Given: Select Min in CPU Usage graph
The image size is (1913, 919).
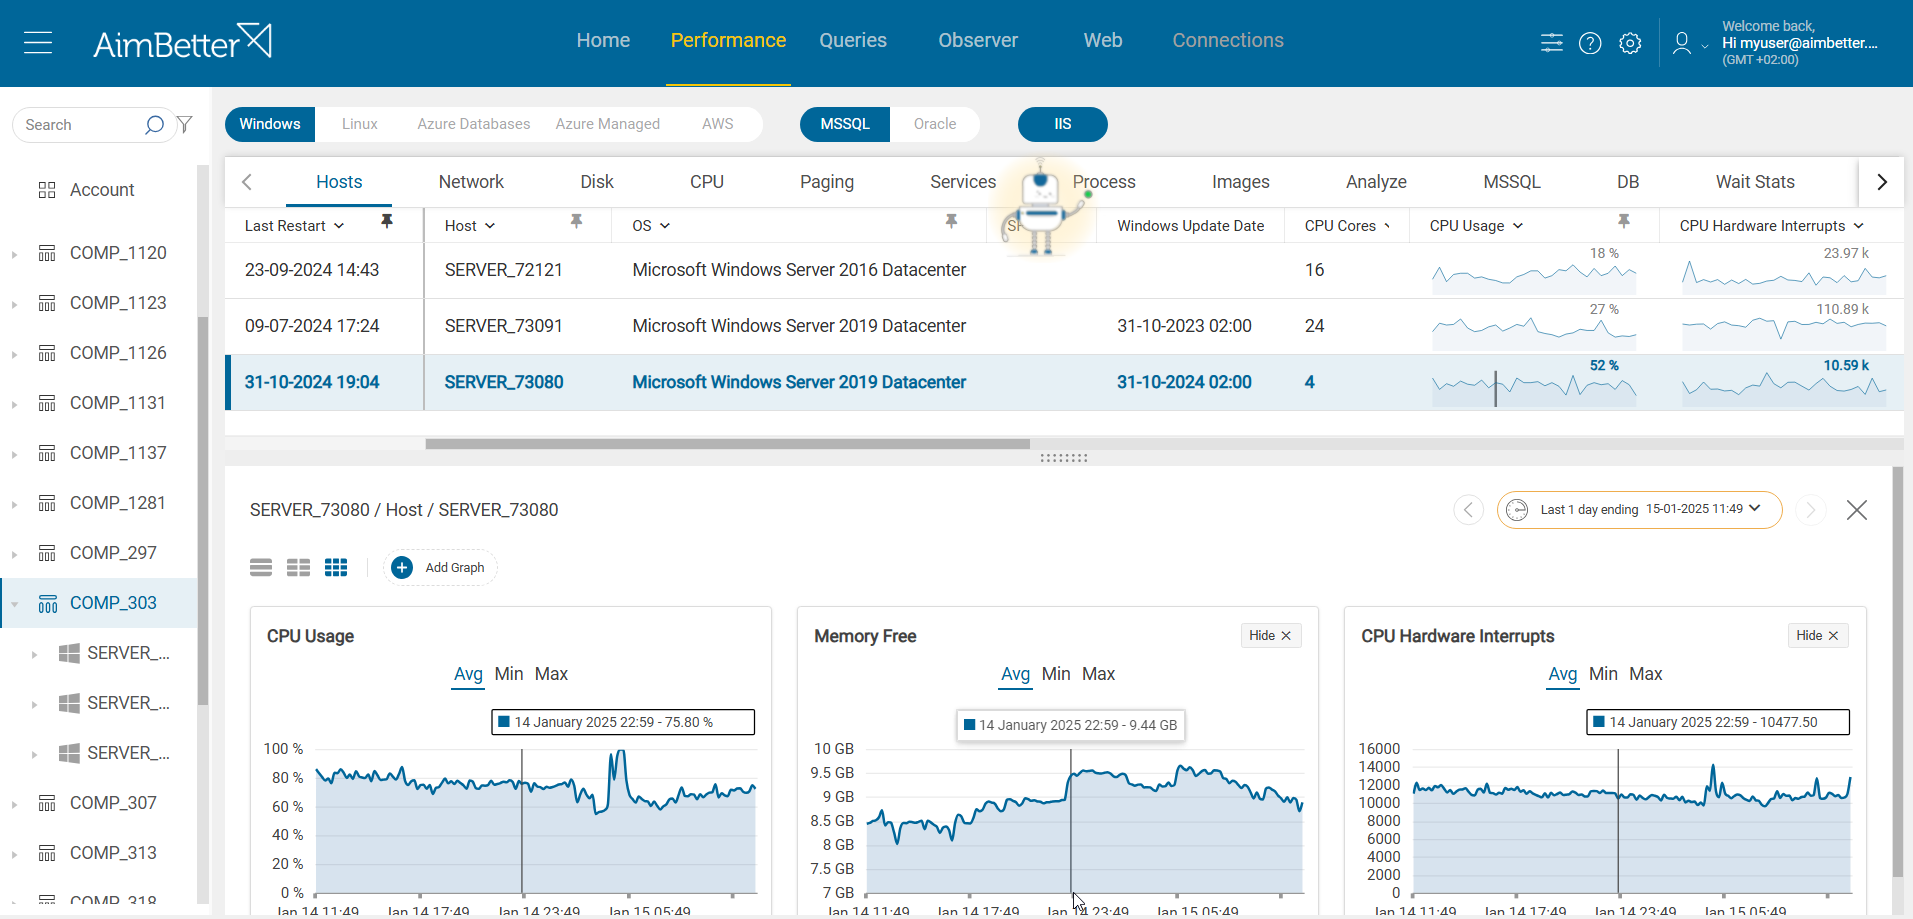Looking at the screenshot, I should [x=509, y=674].
